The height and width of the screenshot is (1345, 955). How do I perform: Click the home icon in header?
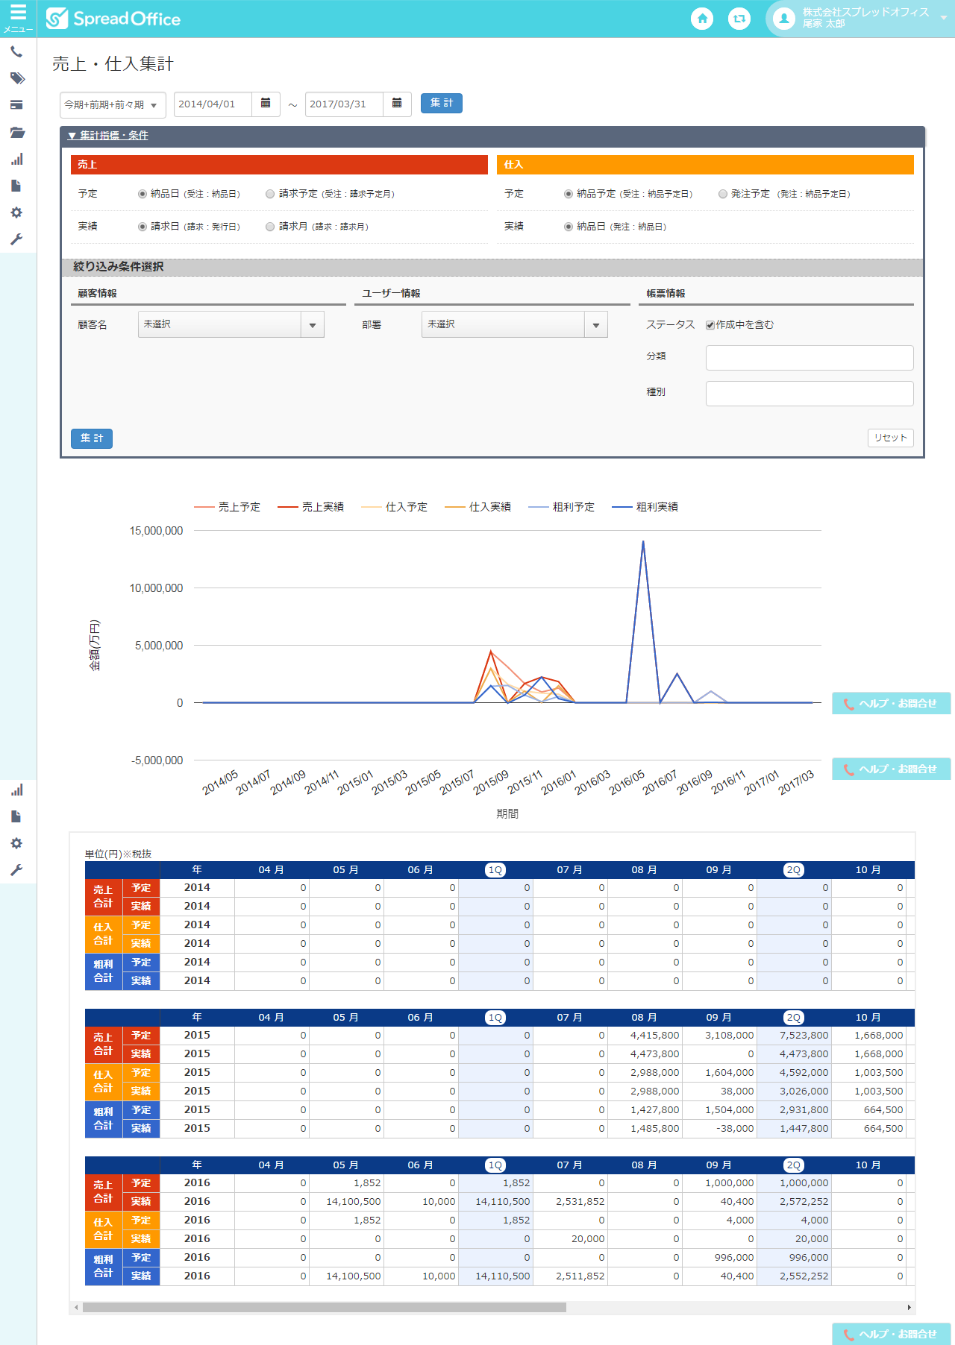[702, 19]
